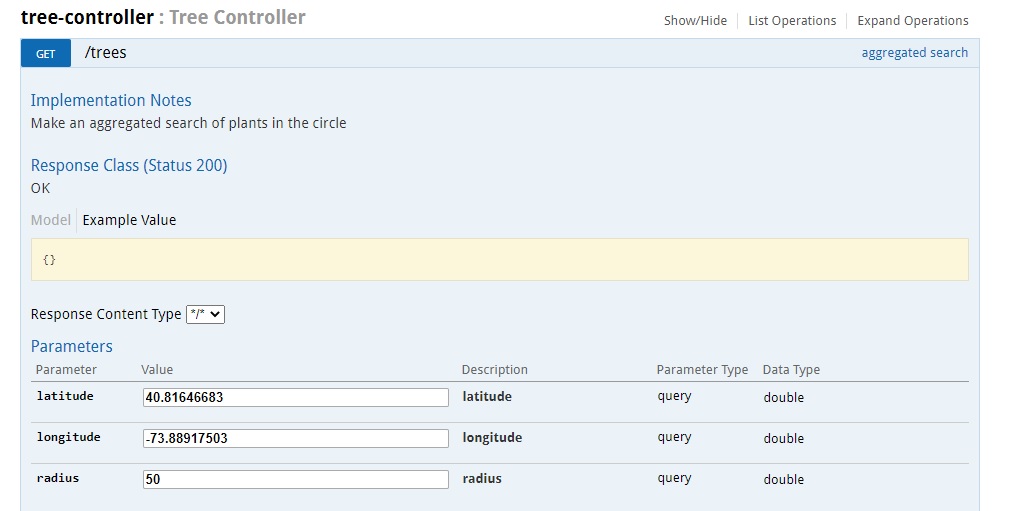The image size is (1009, 511).
Task: Click the 'longitude' parameter name
Action: point(69,437)
